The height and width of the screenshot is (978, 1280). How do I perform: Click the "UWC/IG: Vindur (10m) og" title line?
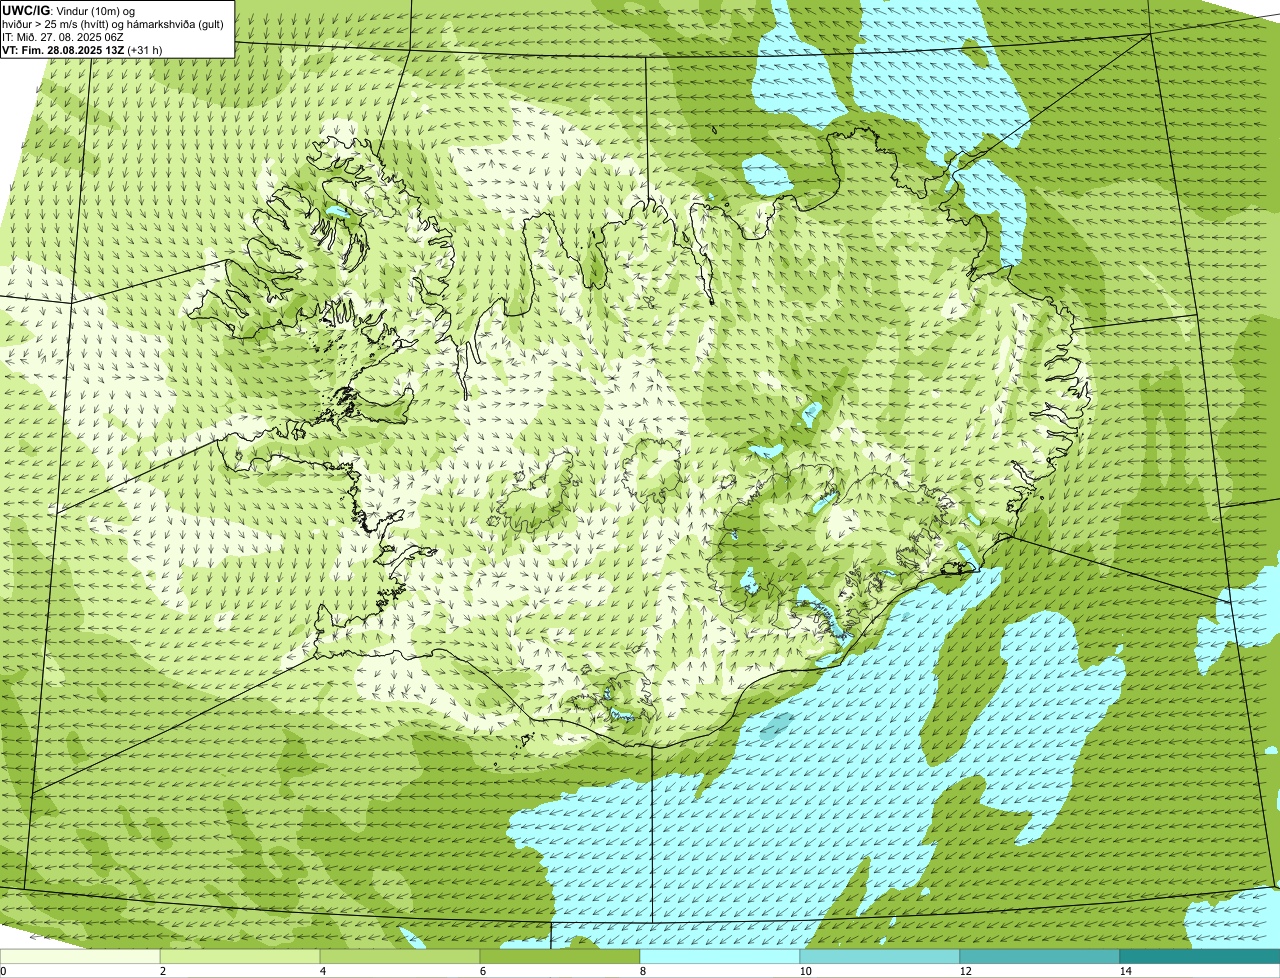tap(68, 10)
